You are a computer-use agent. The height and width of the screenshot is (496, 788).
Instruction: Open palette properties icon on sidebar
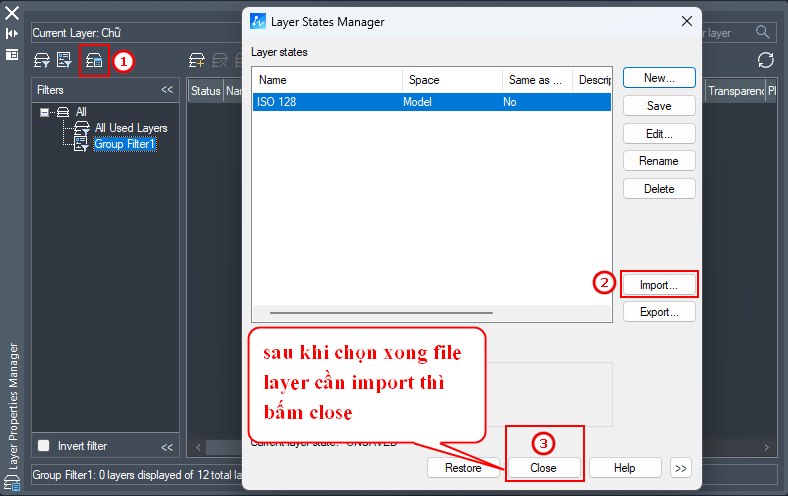[12, 54]
